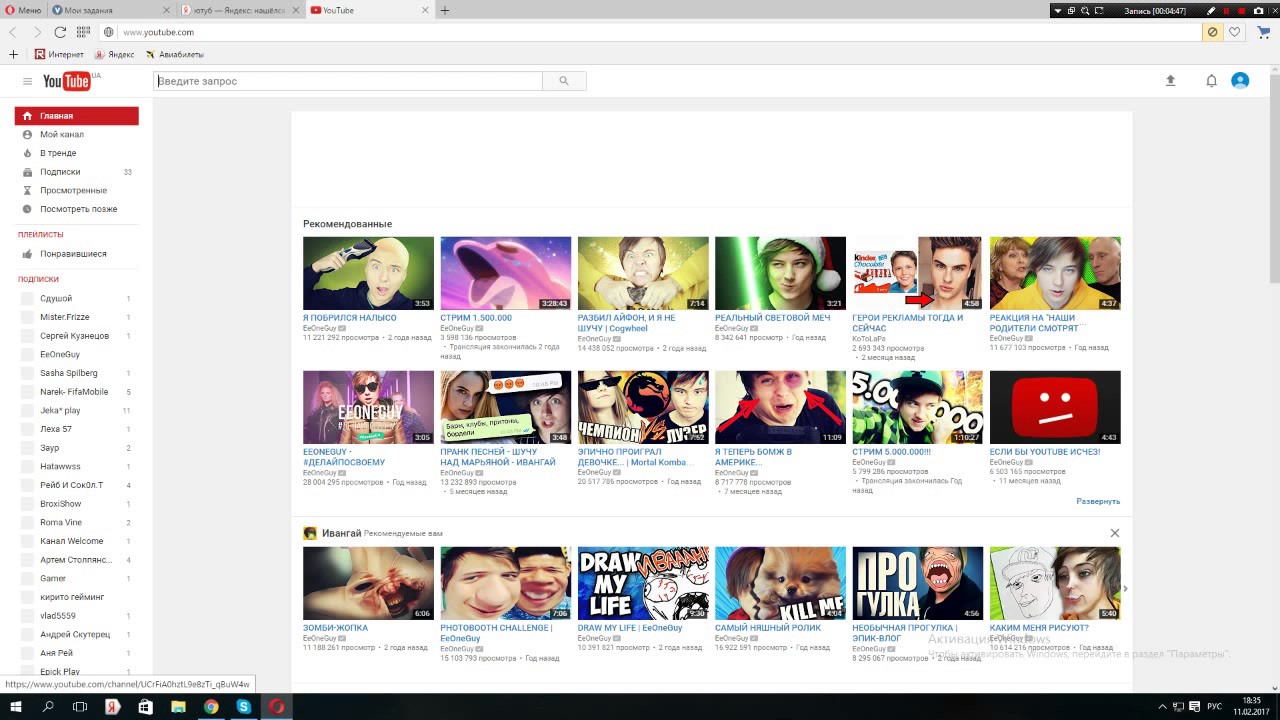This screenshot has height=720, width=1280.
Task: Select Главная in the sidebar
Action: click(77, 116)
